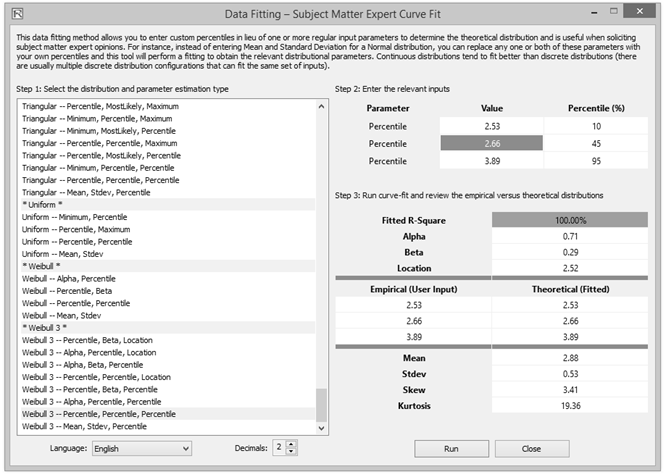
Task: Select Triangular -- Minimum, Percentile, Maximum
Action: click(168, 118)
